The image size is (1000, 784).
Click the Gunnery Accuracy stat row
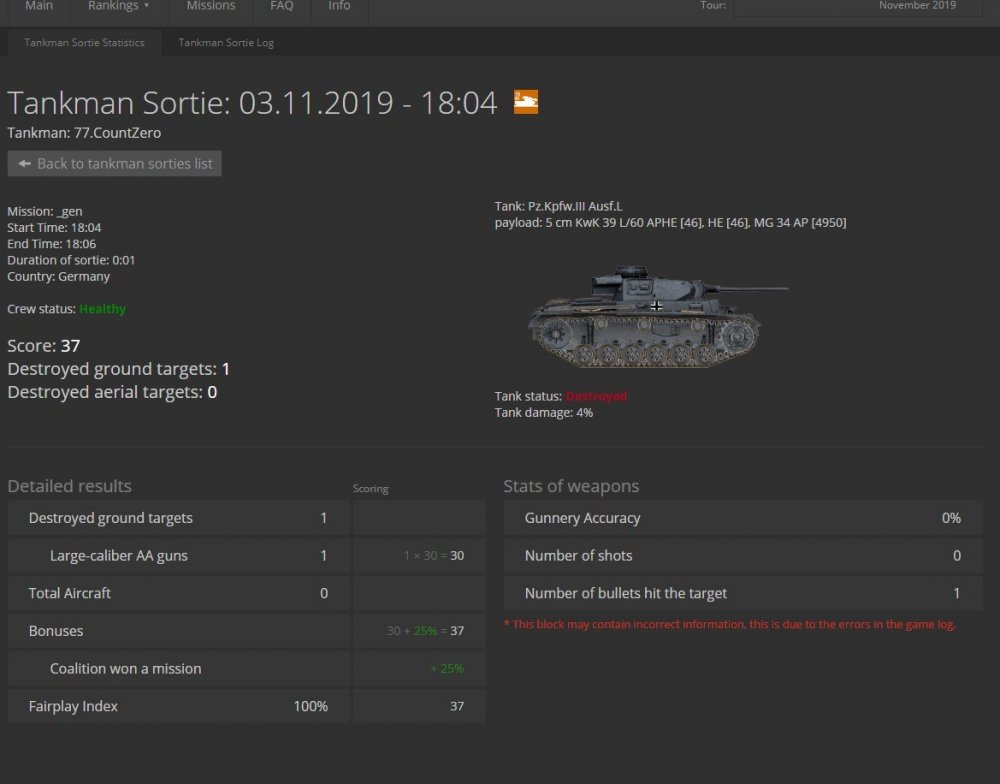pos(743,518)
